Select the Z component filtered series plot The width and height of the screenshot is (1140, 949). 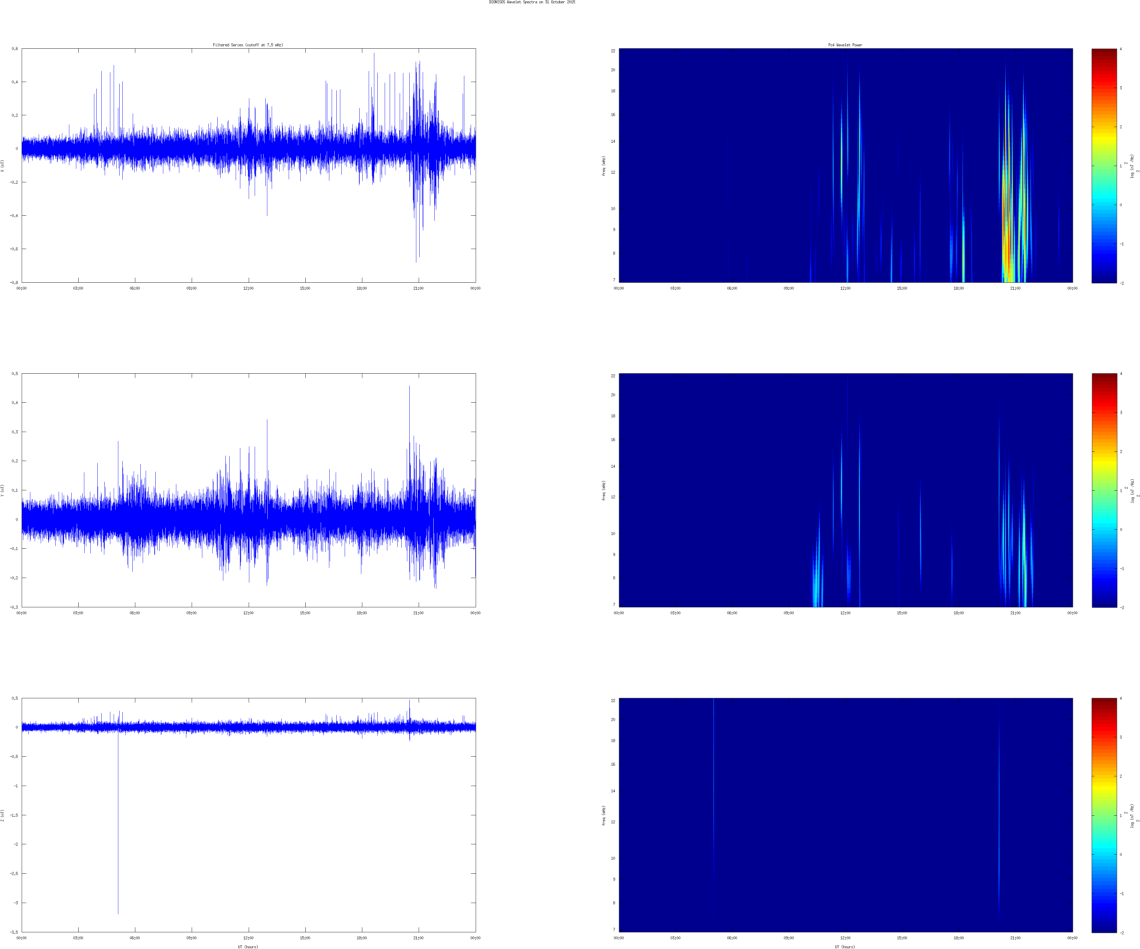coord(249,814)
